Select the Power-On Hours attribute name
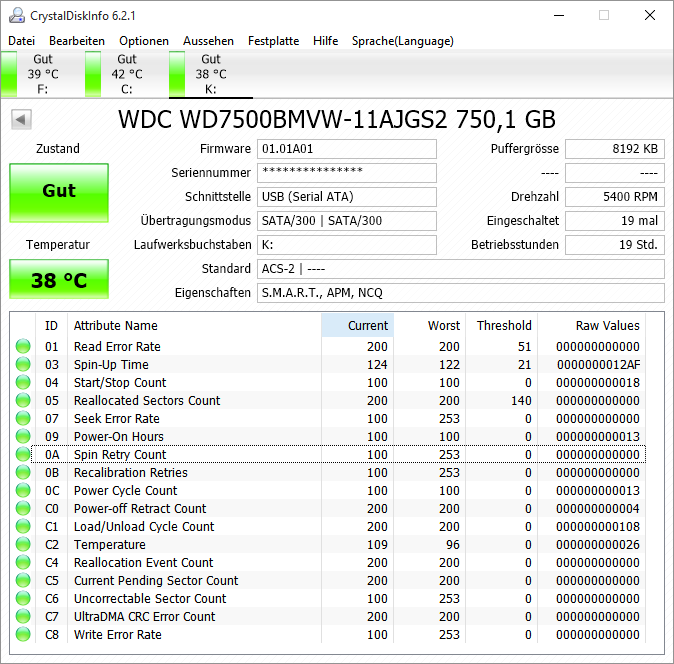The height and width of the screenshot is (664, 674). pyautogui.click(x=119, y=437)
